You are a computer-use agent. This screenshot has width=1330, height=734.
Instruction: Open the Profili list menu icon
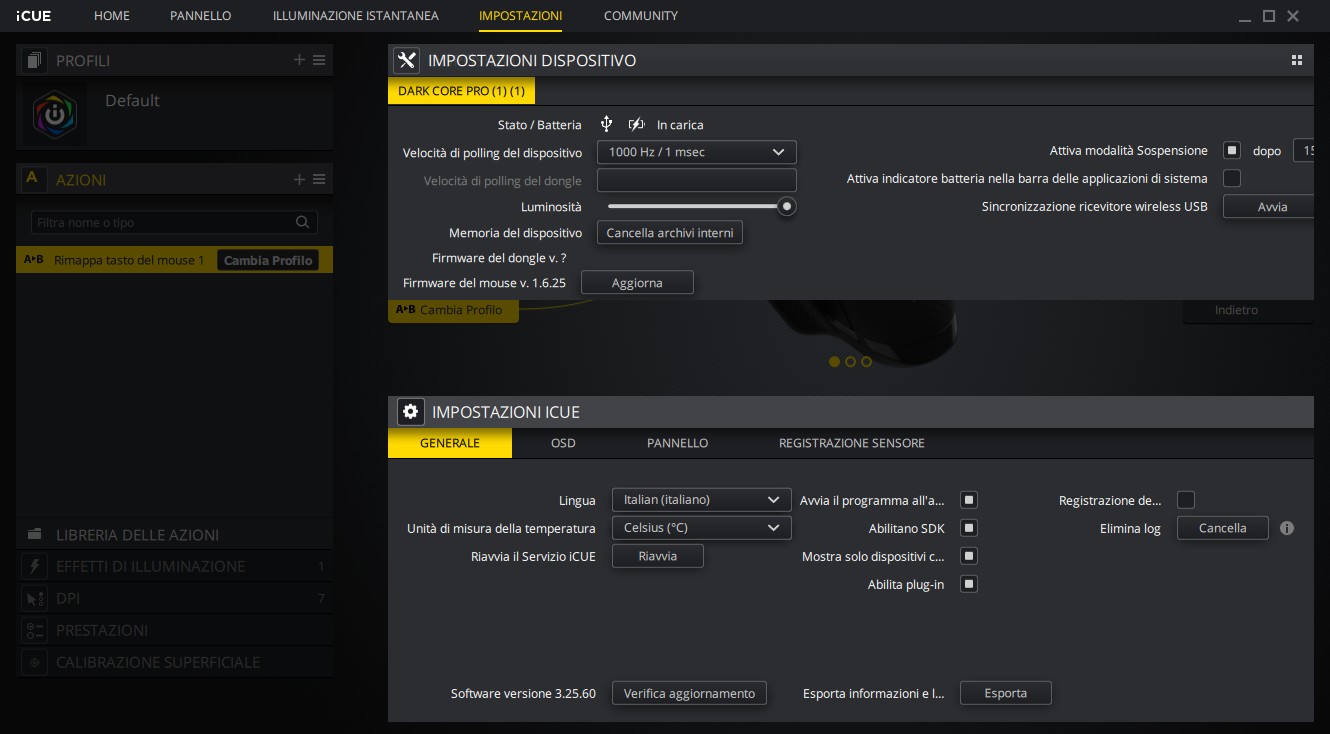(319, 60)
